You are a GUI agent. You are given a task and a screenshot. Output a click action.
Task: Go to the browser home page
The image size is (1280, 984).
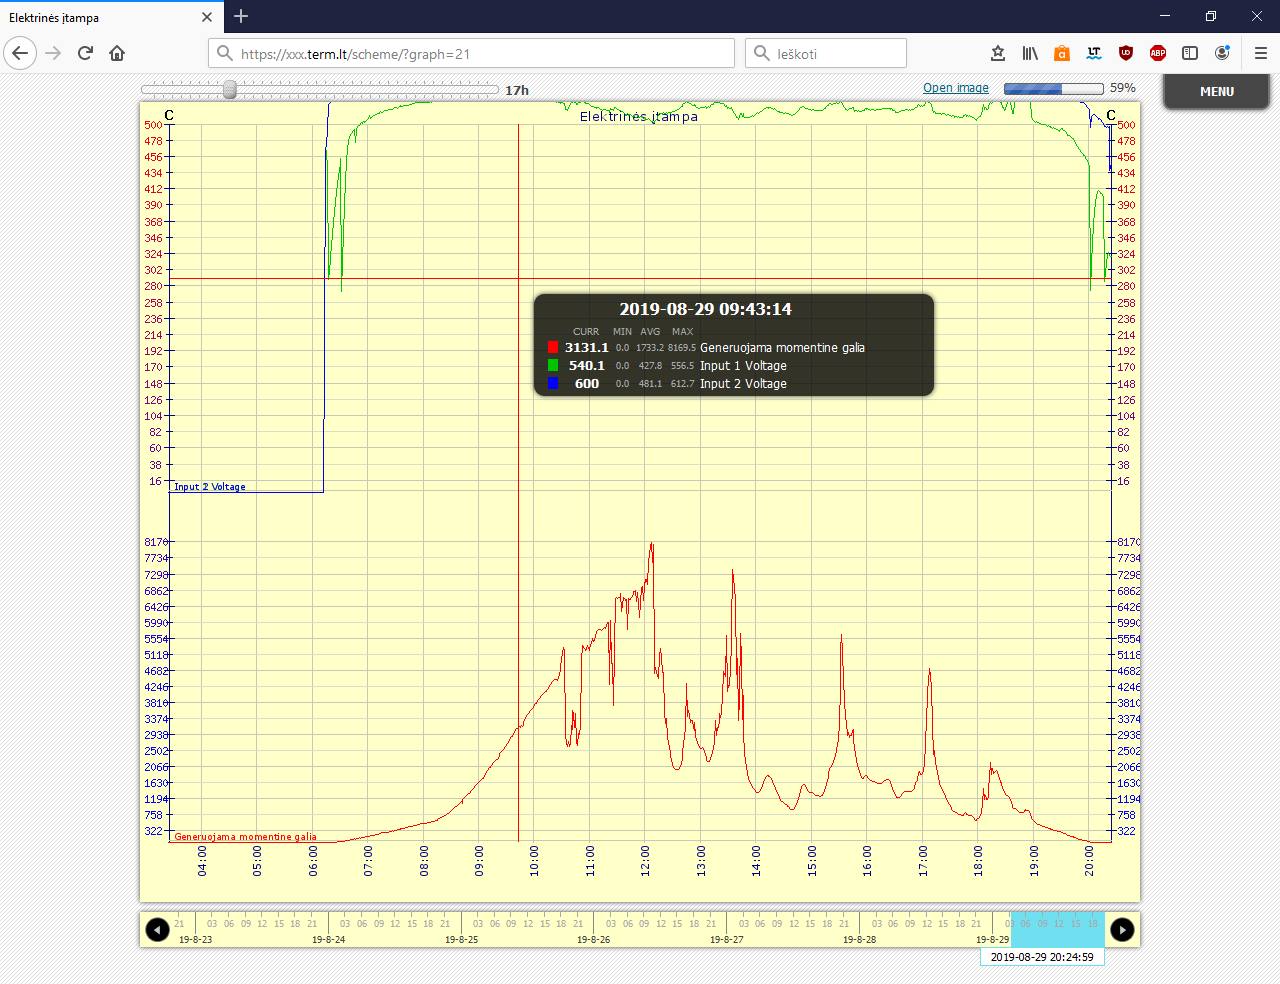pyautogui.click(x=117, y=53)
